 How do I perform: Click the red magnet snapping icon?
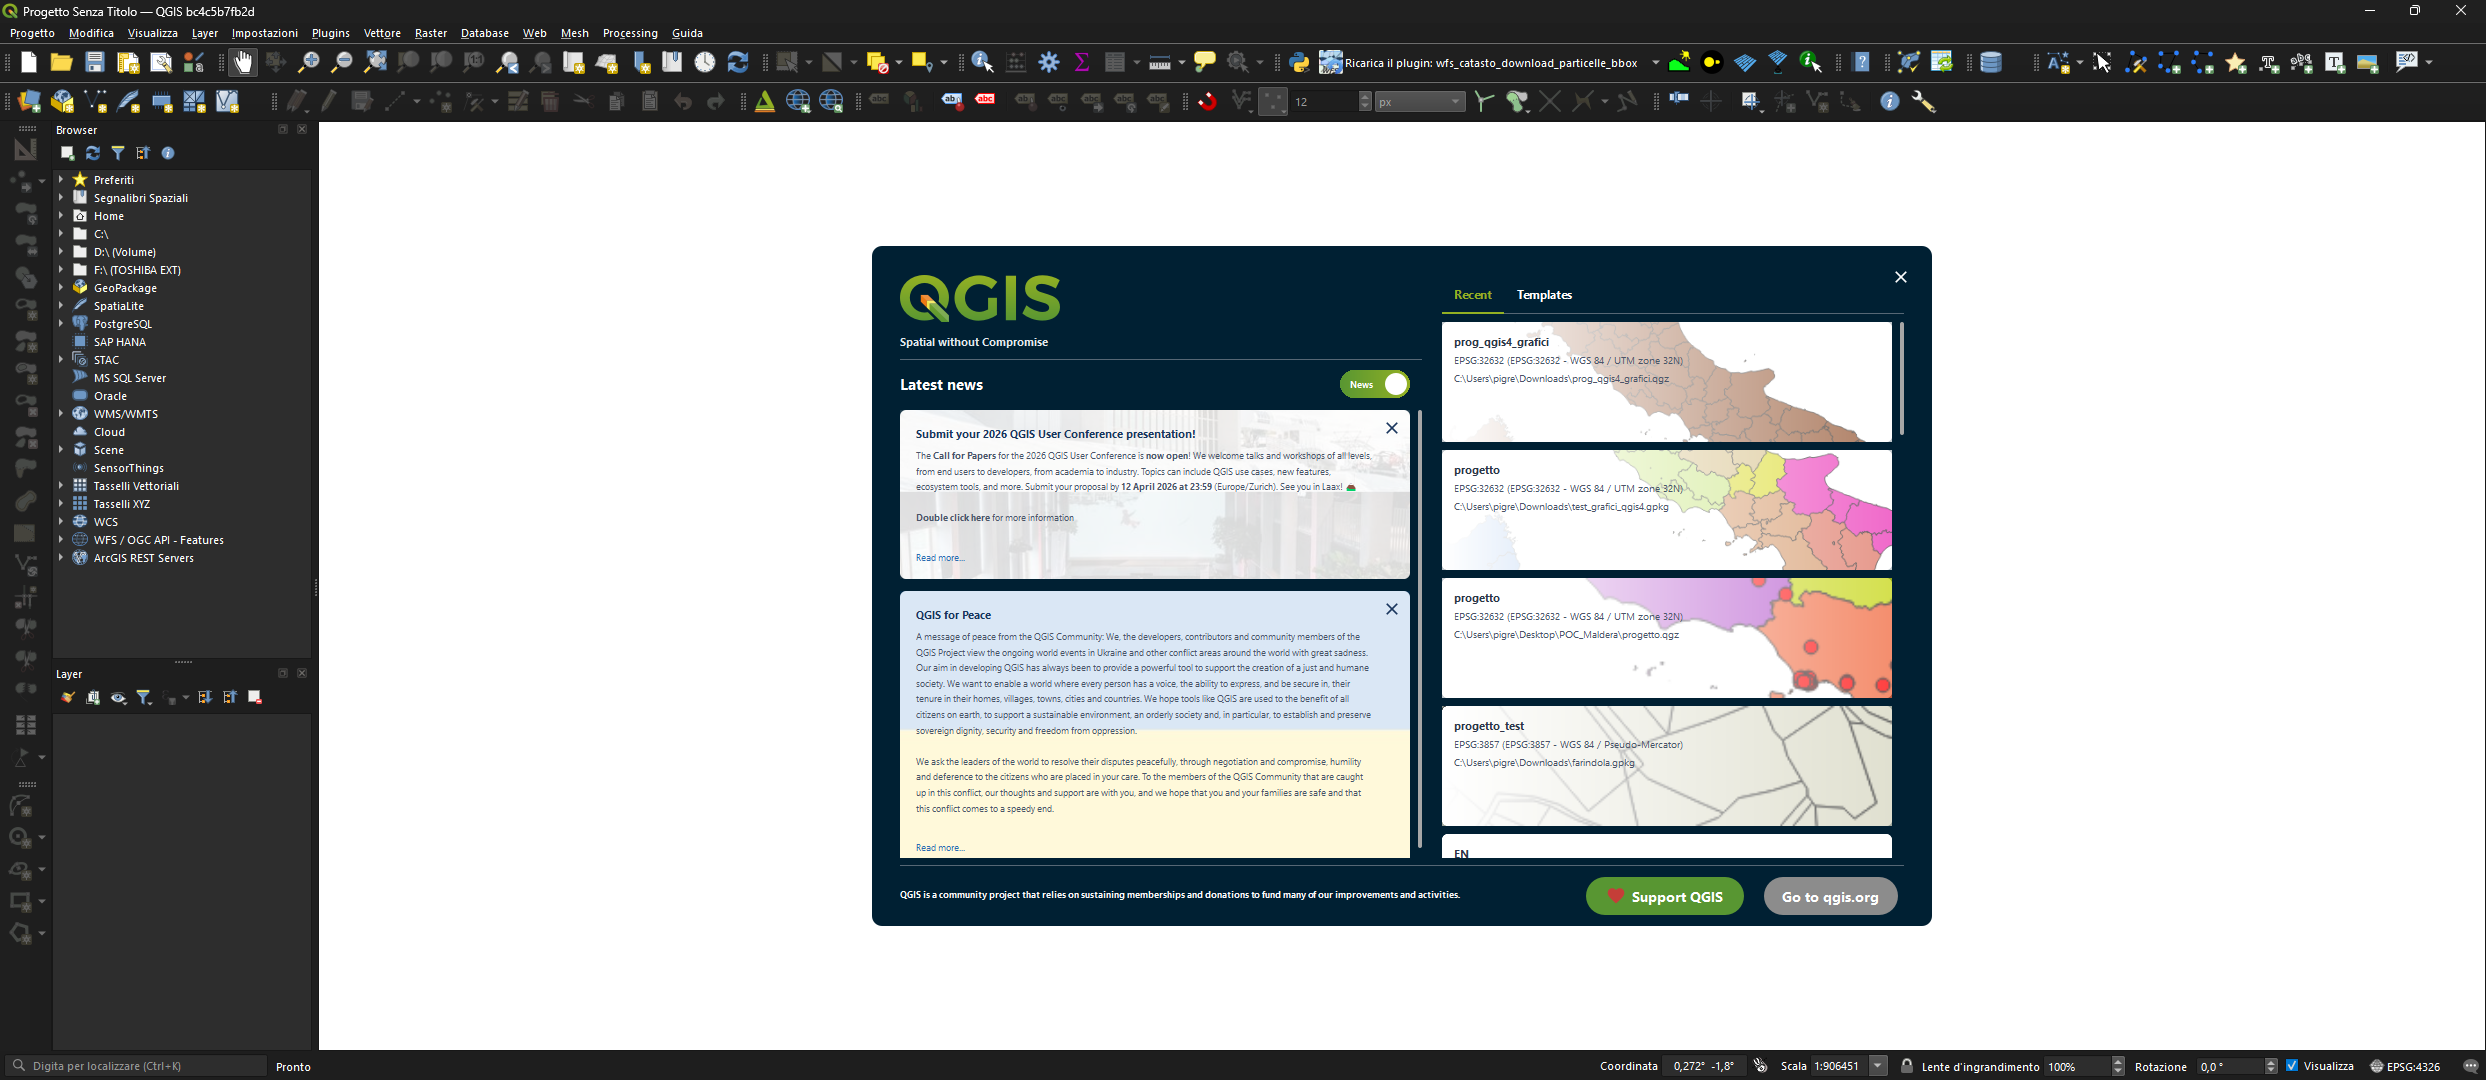click(x=1207, y=101)
